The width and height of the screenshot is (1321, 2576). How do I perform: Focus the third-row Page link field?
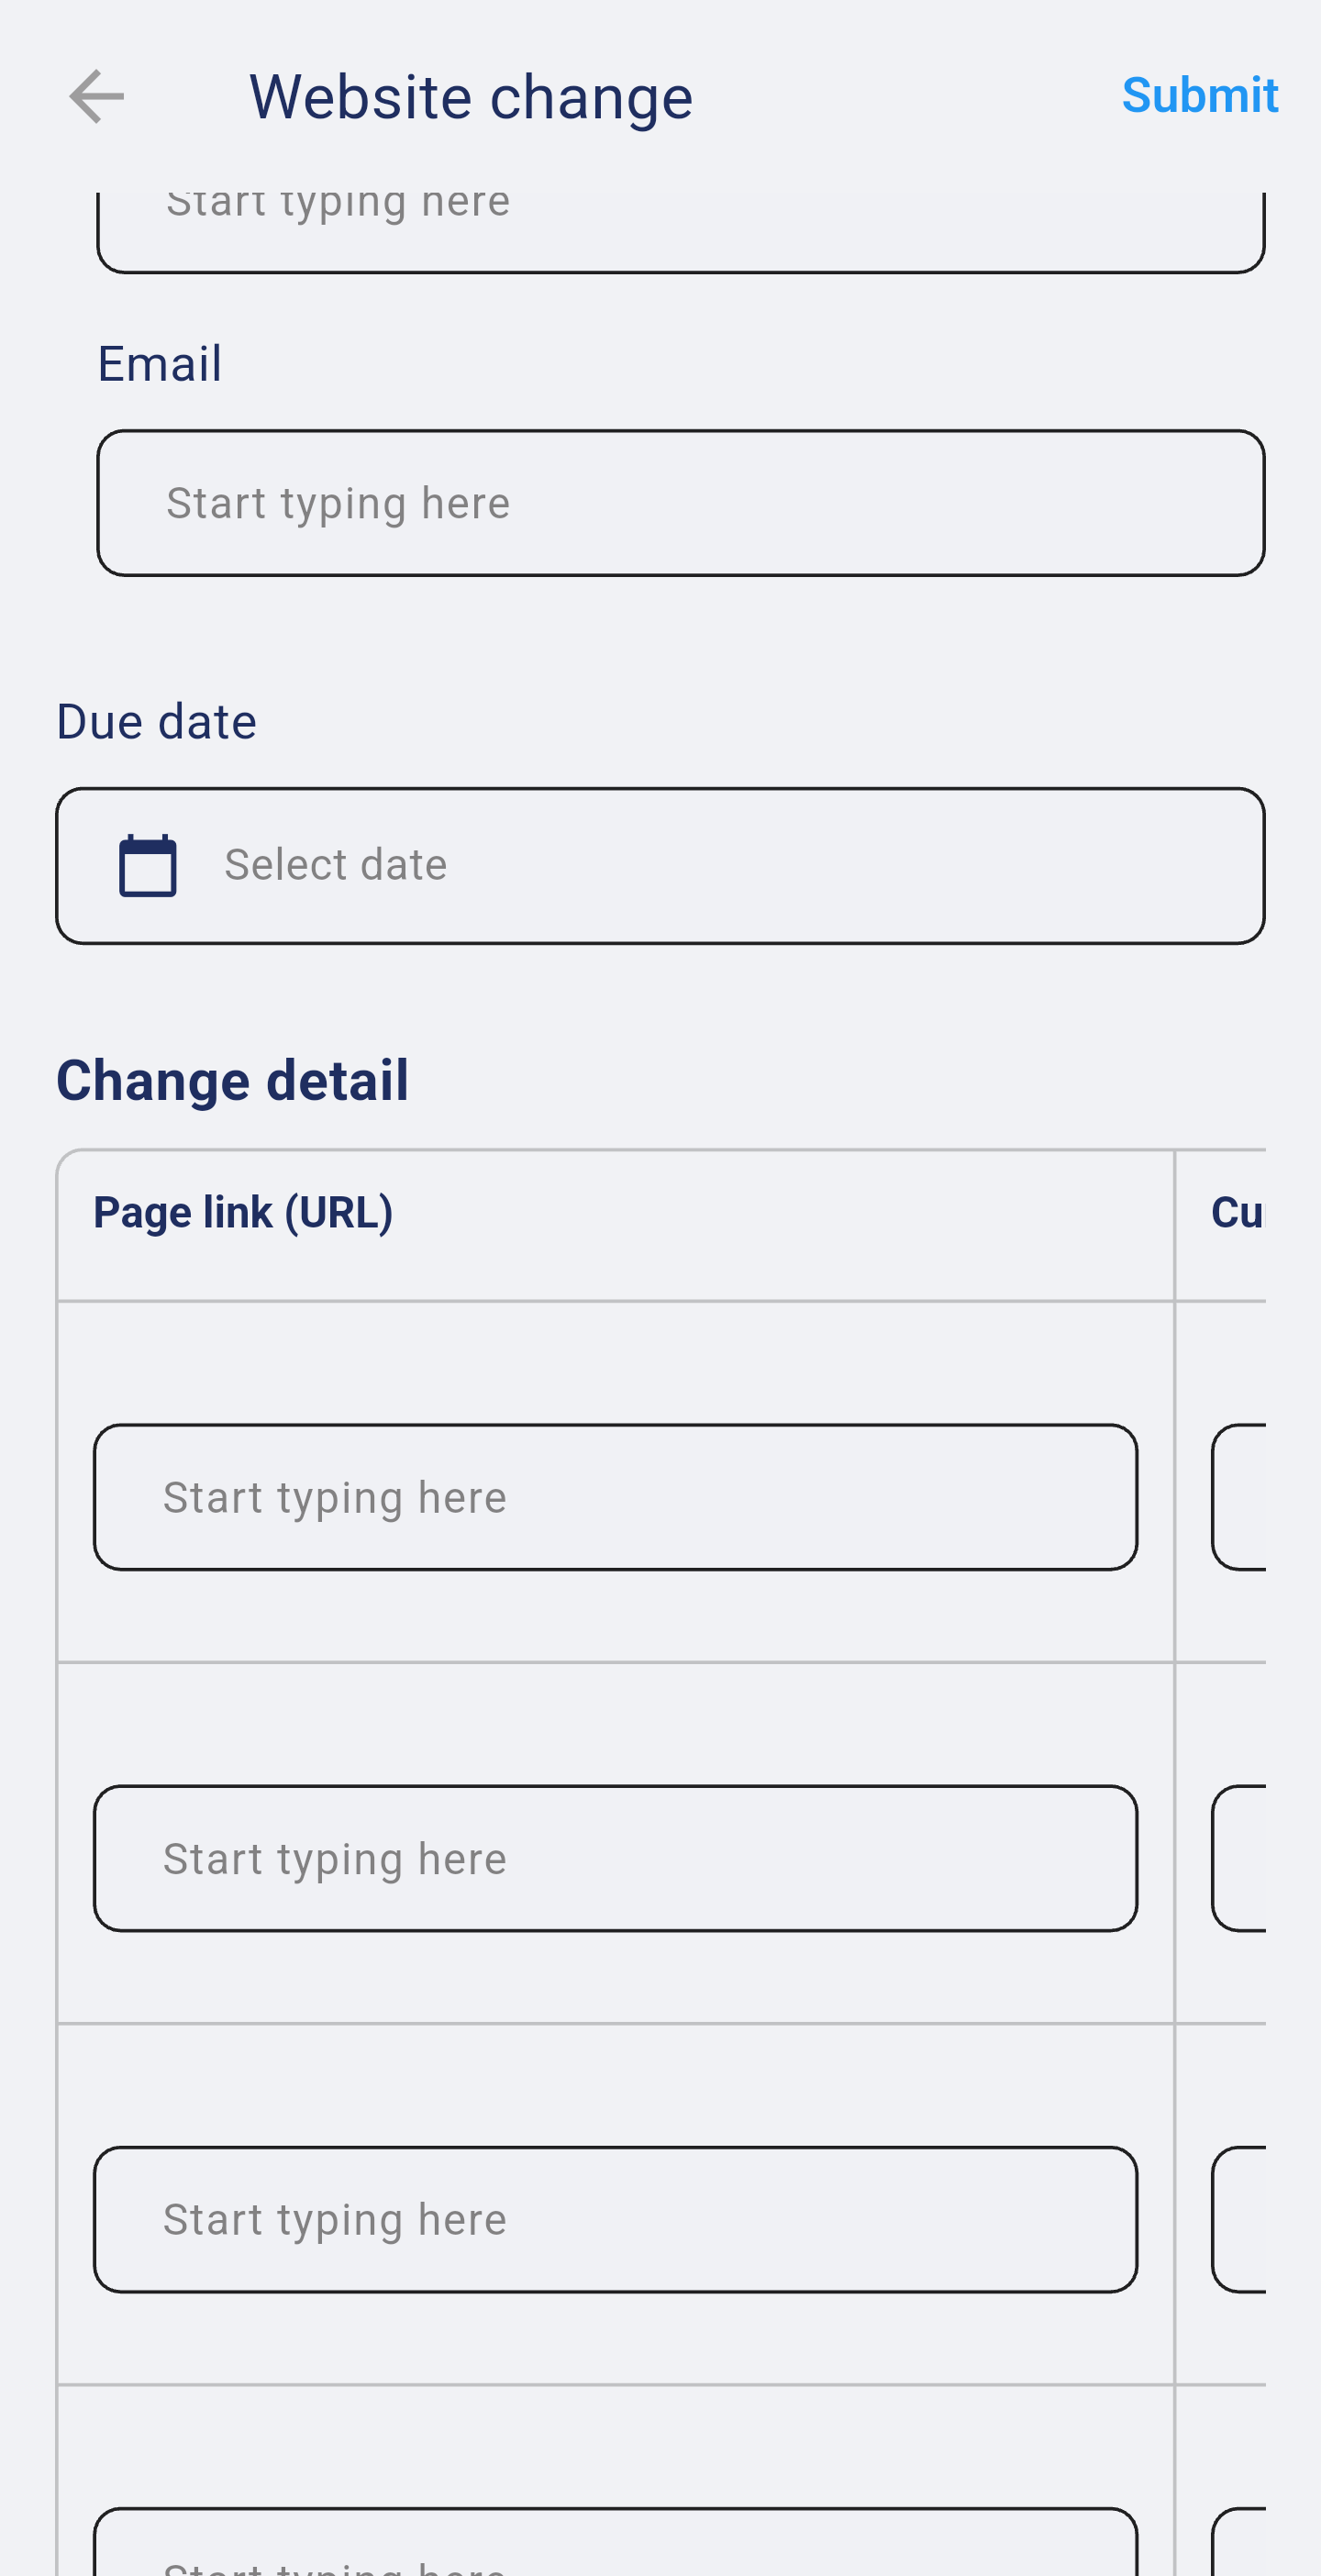615,2219
